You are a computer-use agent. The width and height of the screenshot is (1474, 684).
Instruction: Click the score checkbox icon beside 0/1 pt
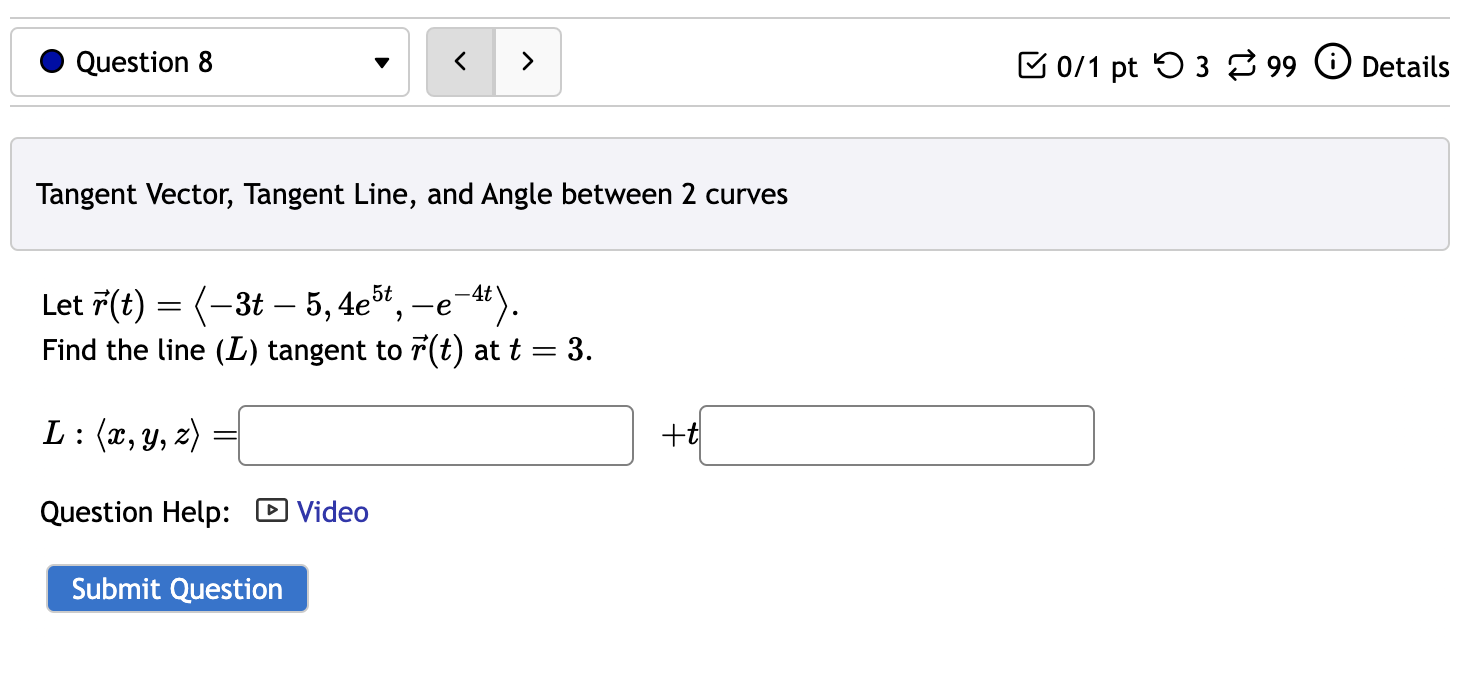(1034, 65)
